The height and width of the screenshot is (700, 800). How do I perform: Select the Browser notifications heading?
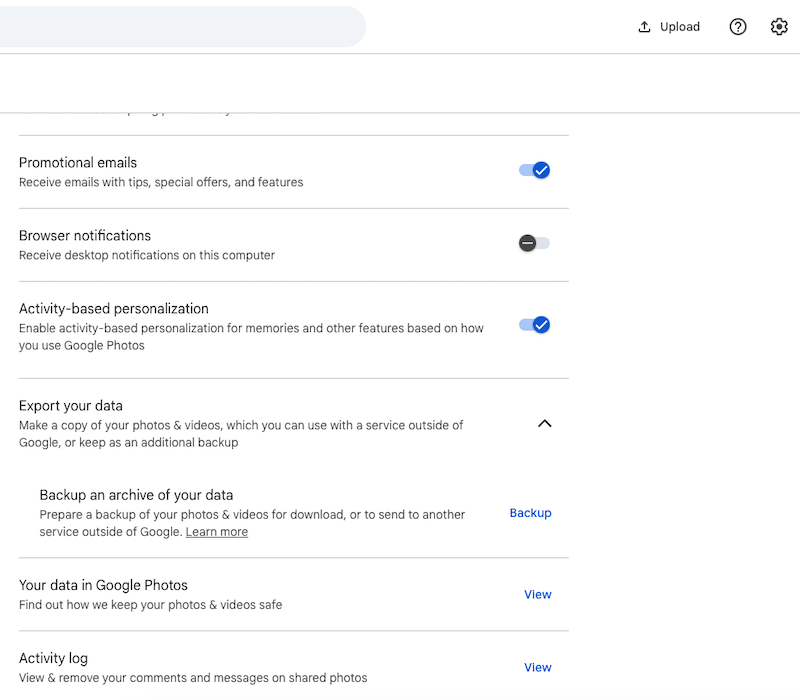85,236
